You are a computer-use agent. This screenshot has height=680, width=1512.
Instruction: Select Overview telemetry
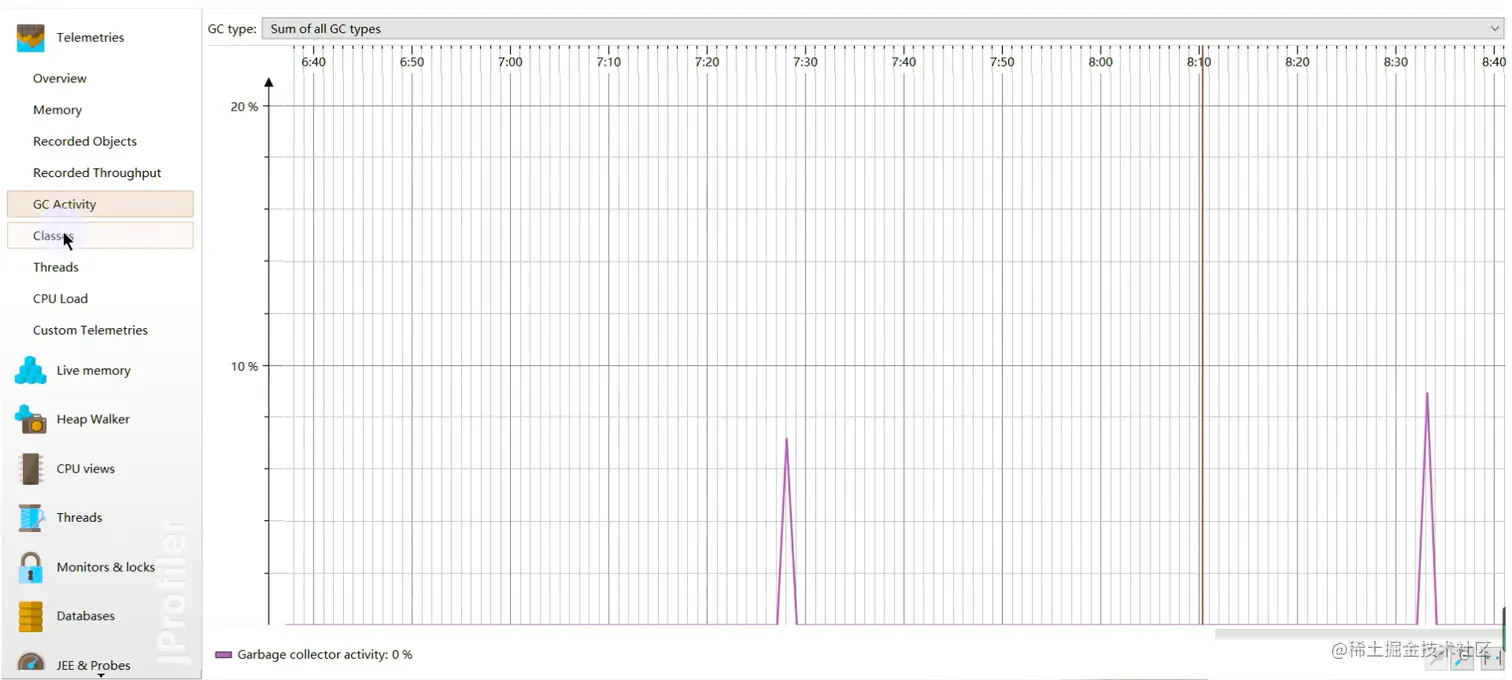(x=60, y=78)
